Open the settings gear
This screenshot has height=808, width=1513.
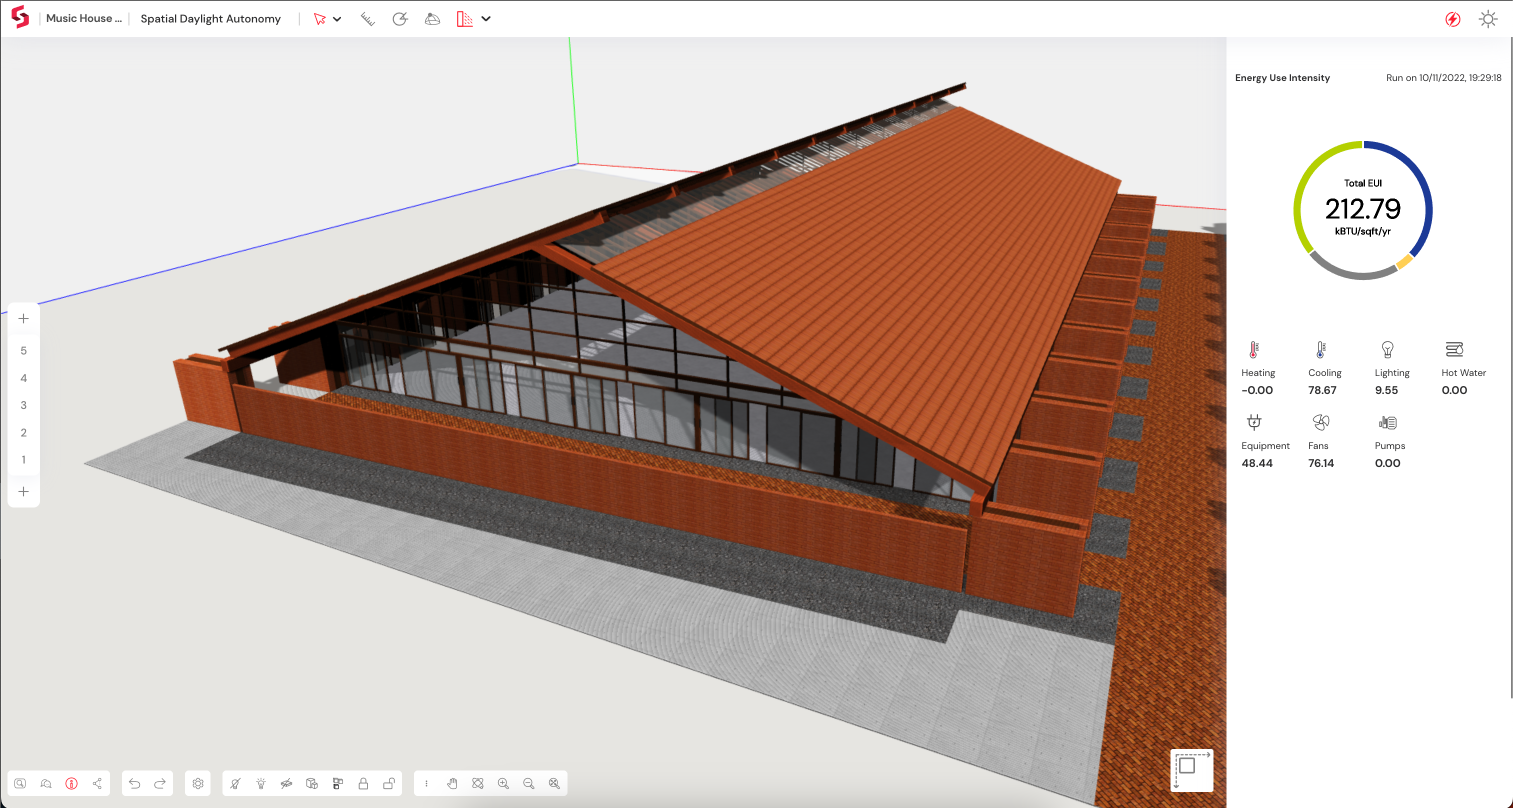pyautogui.click(x=198, y=783)
